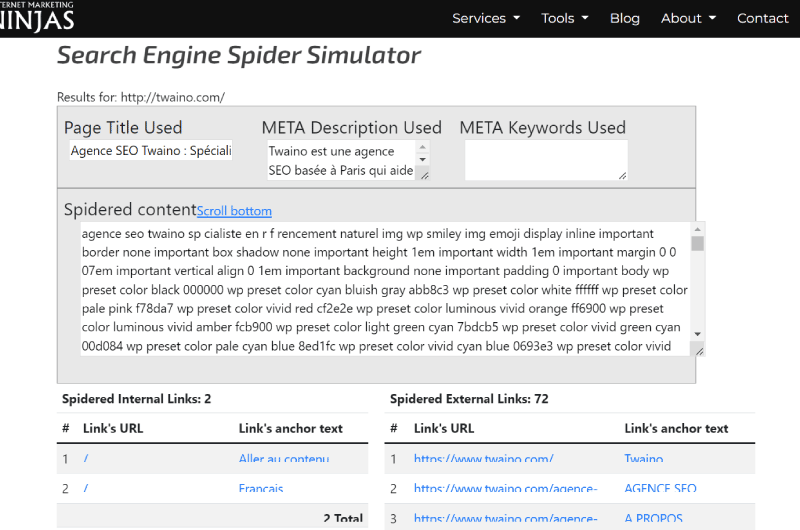The width and height of the screenshot is (800, 530).
Task: Open the Contact page
Action: (762, 18)
